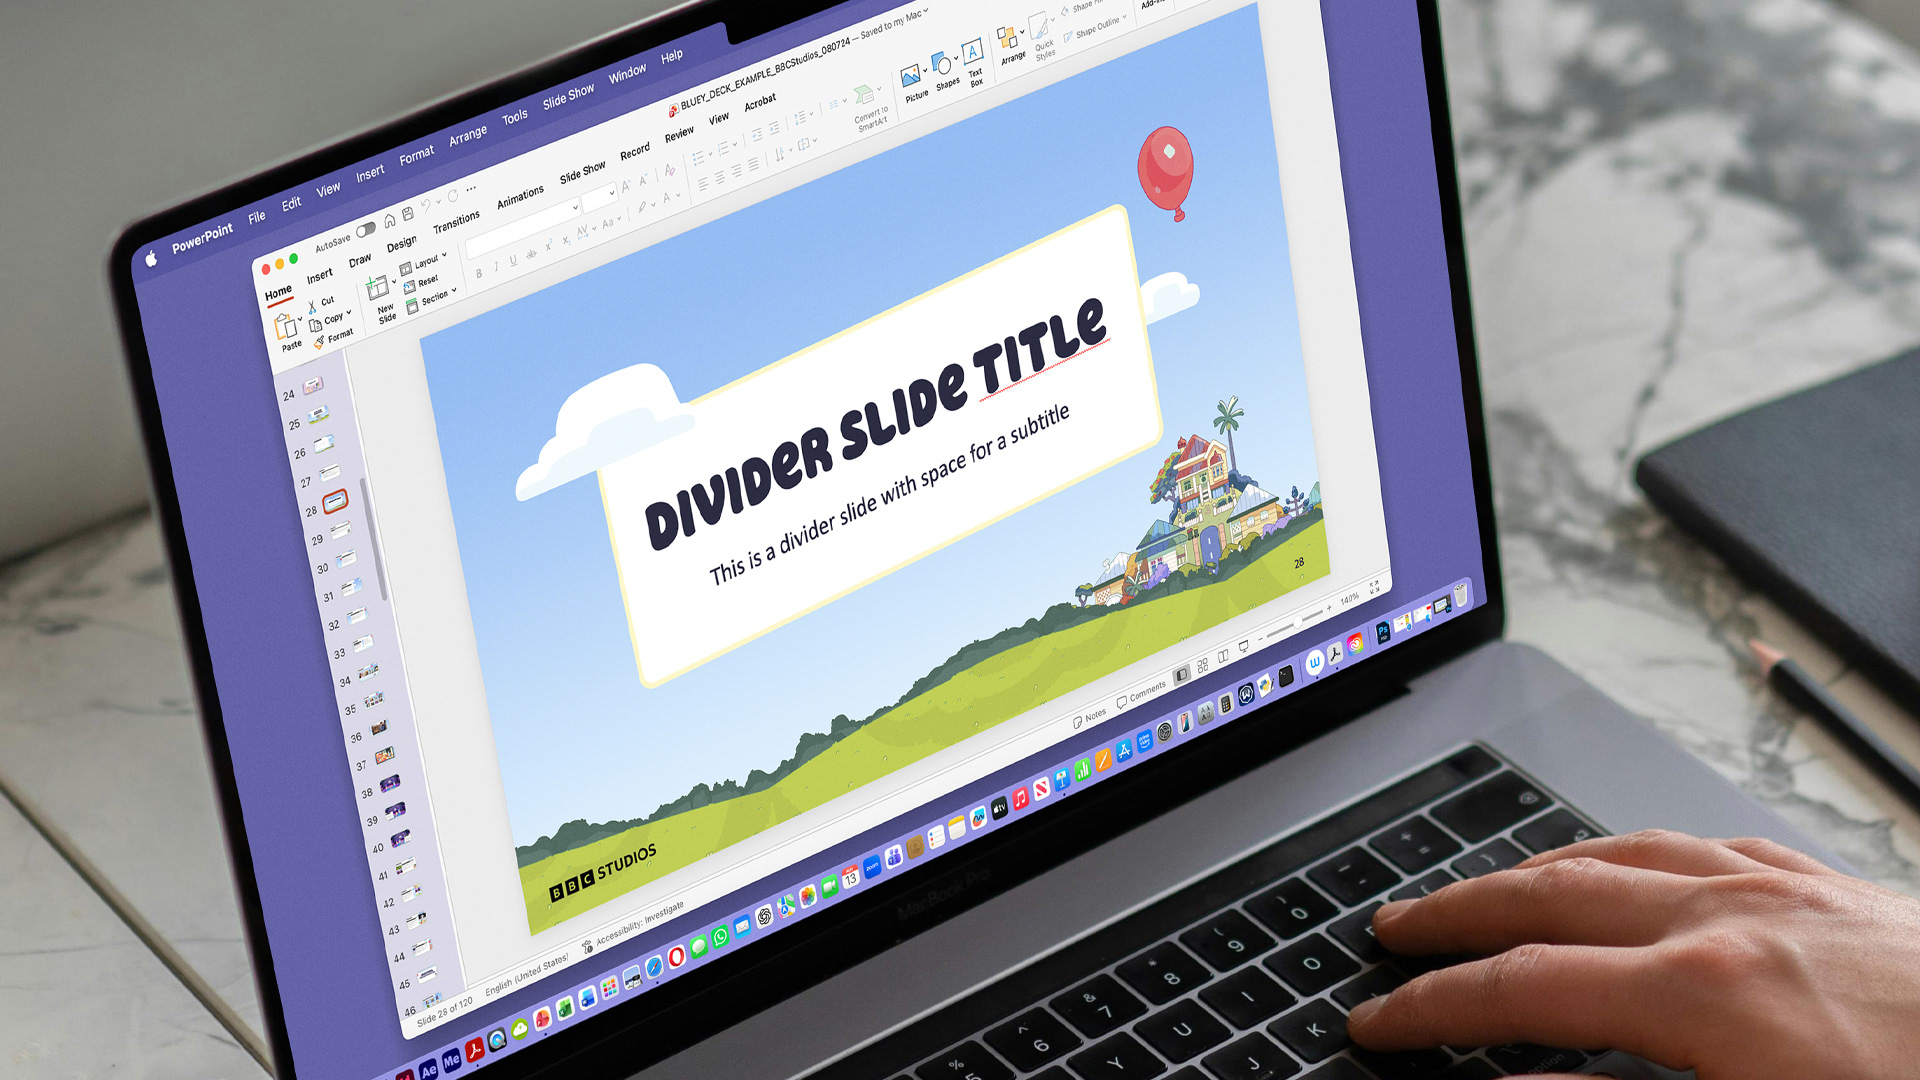Cut the selection with the scissors icon

pos(312,307)
